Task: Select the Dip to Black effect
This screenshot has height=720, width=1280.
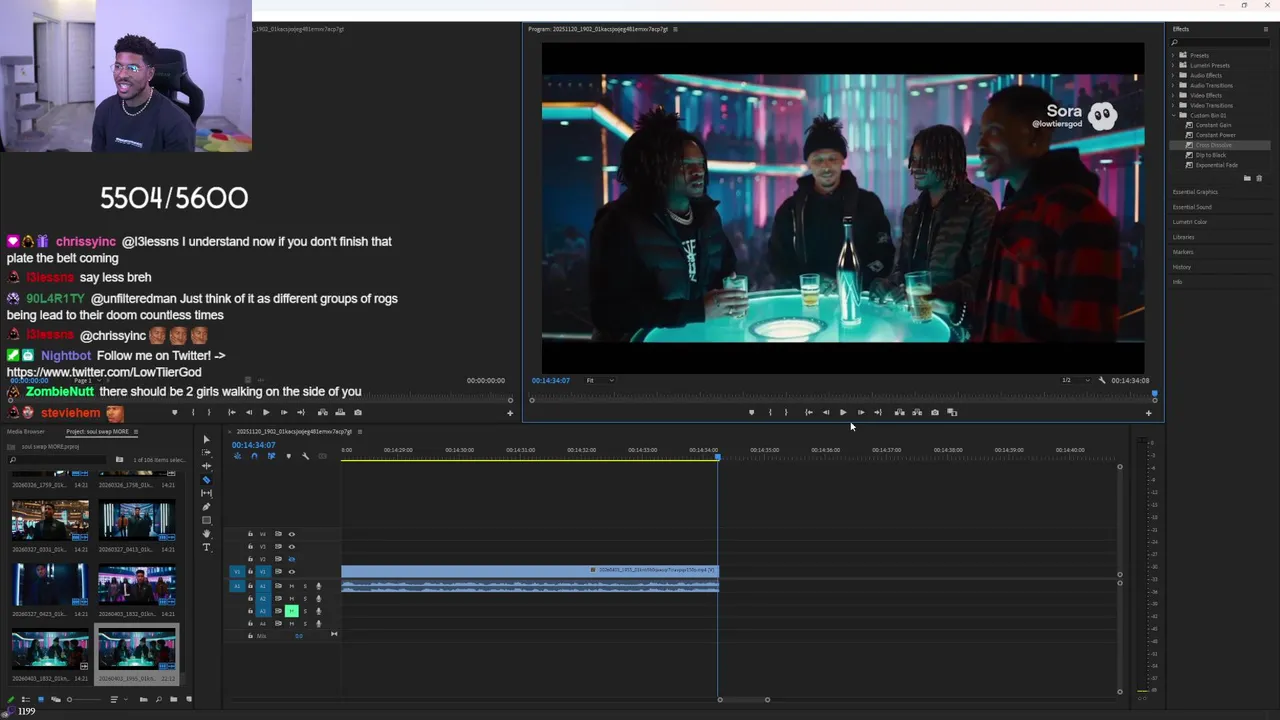Action: click(x=1210, y=155)
